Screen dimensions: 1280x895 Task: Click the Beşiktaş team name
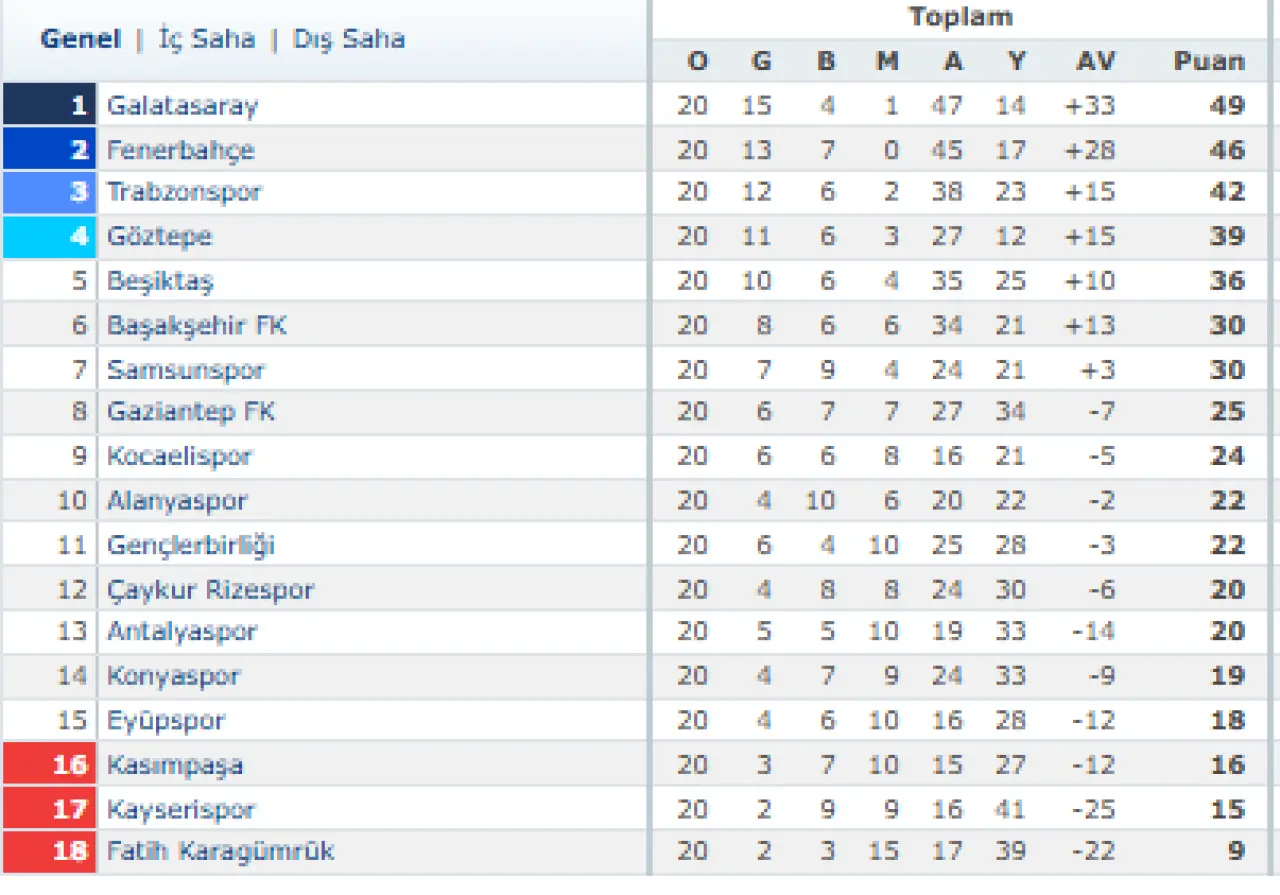[160, 281]
